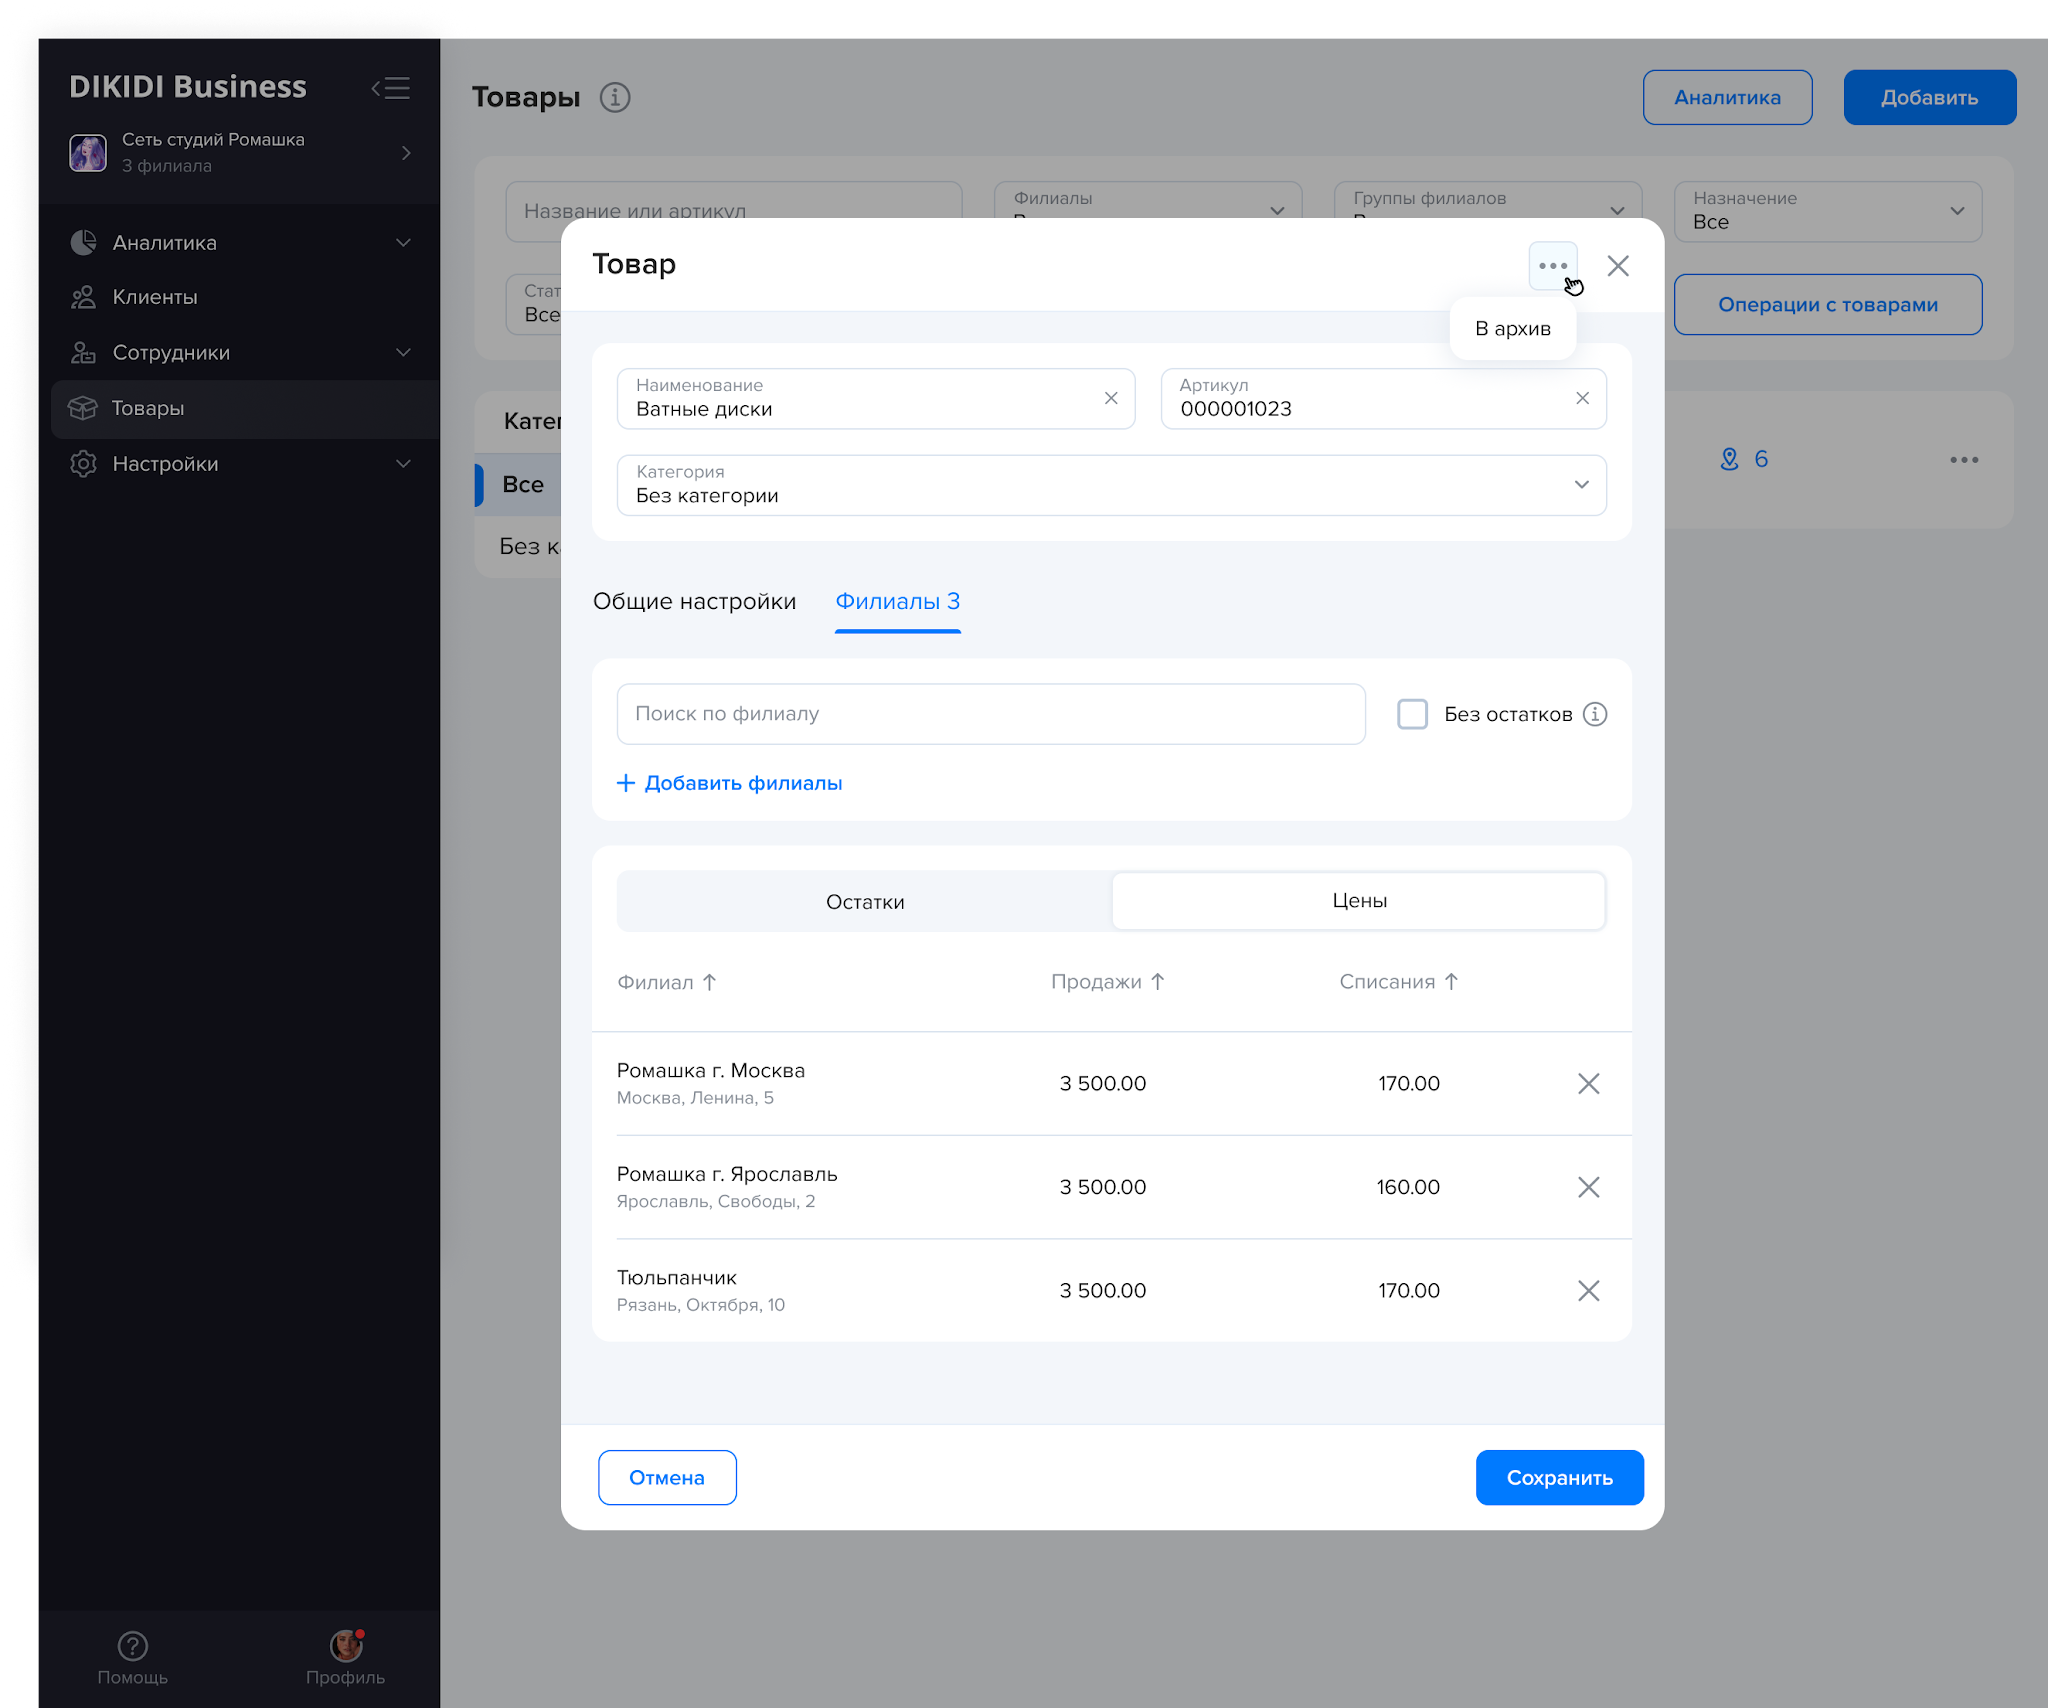
Task: Open Товары info icon
Action: pyautogui.click(x=615, y=97)
